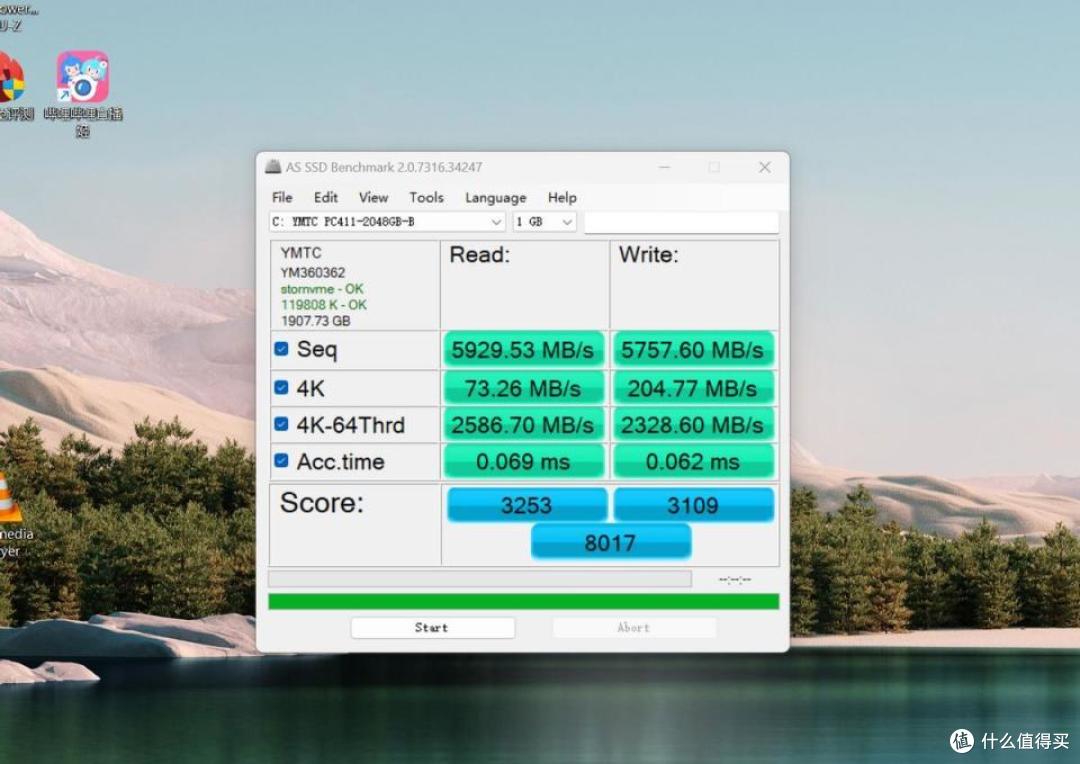Screen dimensions: 1080x764
Task: Click the stornvme - OK driver status
Action: [x=322, y=289]
